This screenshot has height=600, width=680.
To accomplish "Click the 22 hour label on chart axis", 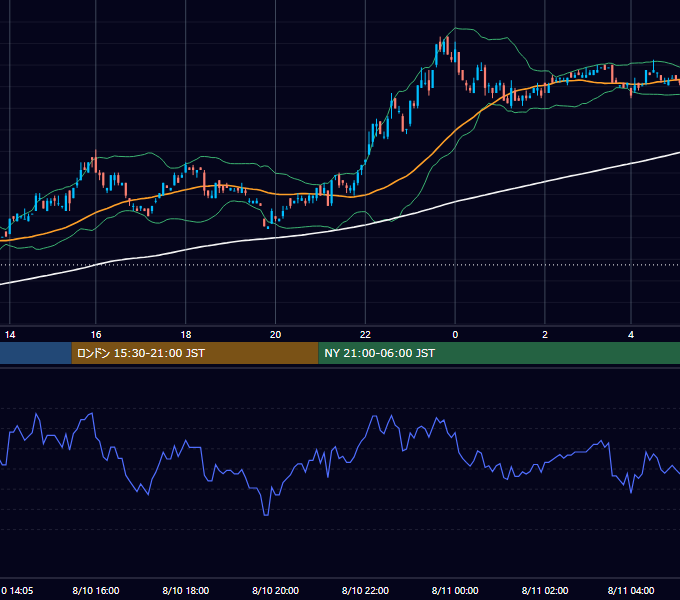I will click(x=365, y=335).
